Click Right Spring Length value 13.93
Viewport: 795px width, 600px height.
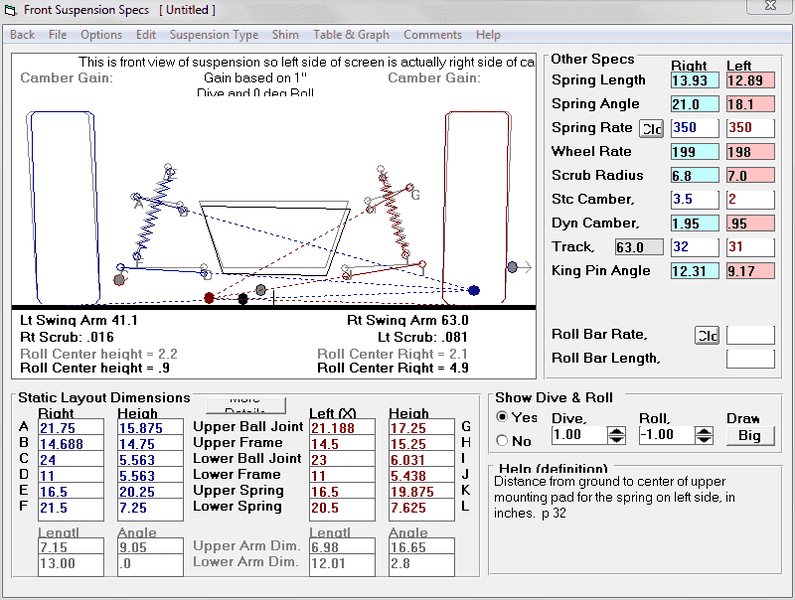tap(695, 80)
